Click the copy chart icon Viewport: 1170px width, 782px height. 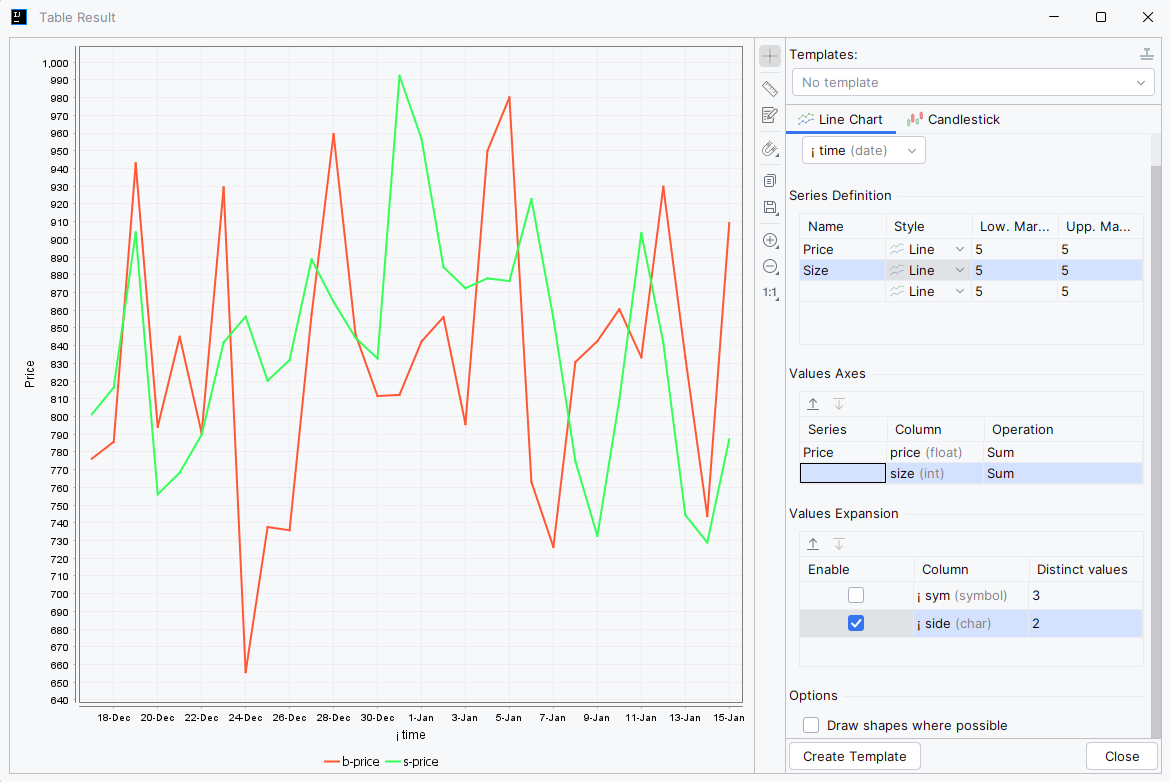(x=770, y=181)
